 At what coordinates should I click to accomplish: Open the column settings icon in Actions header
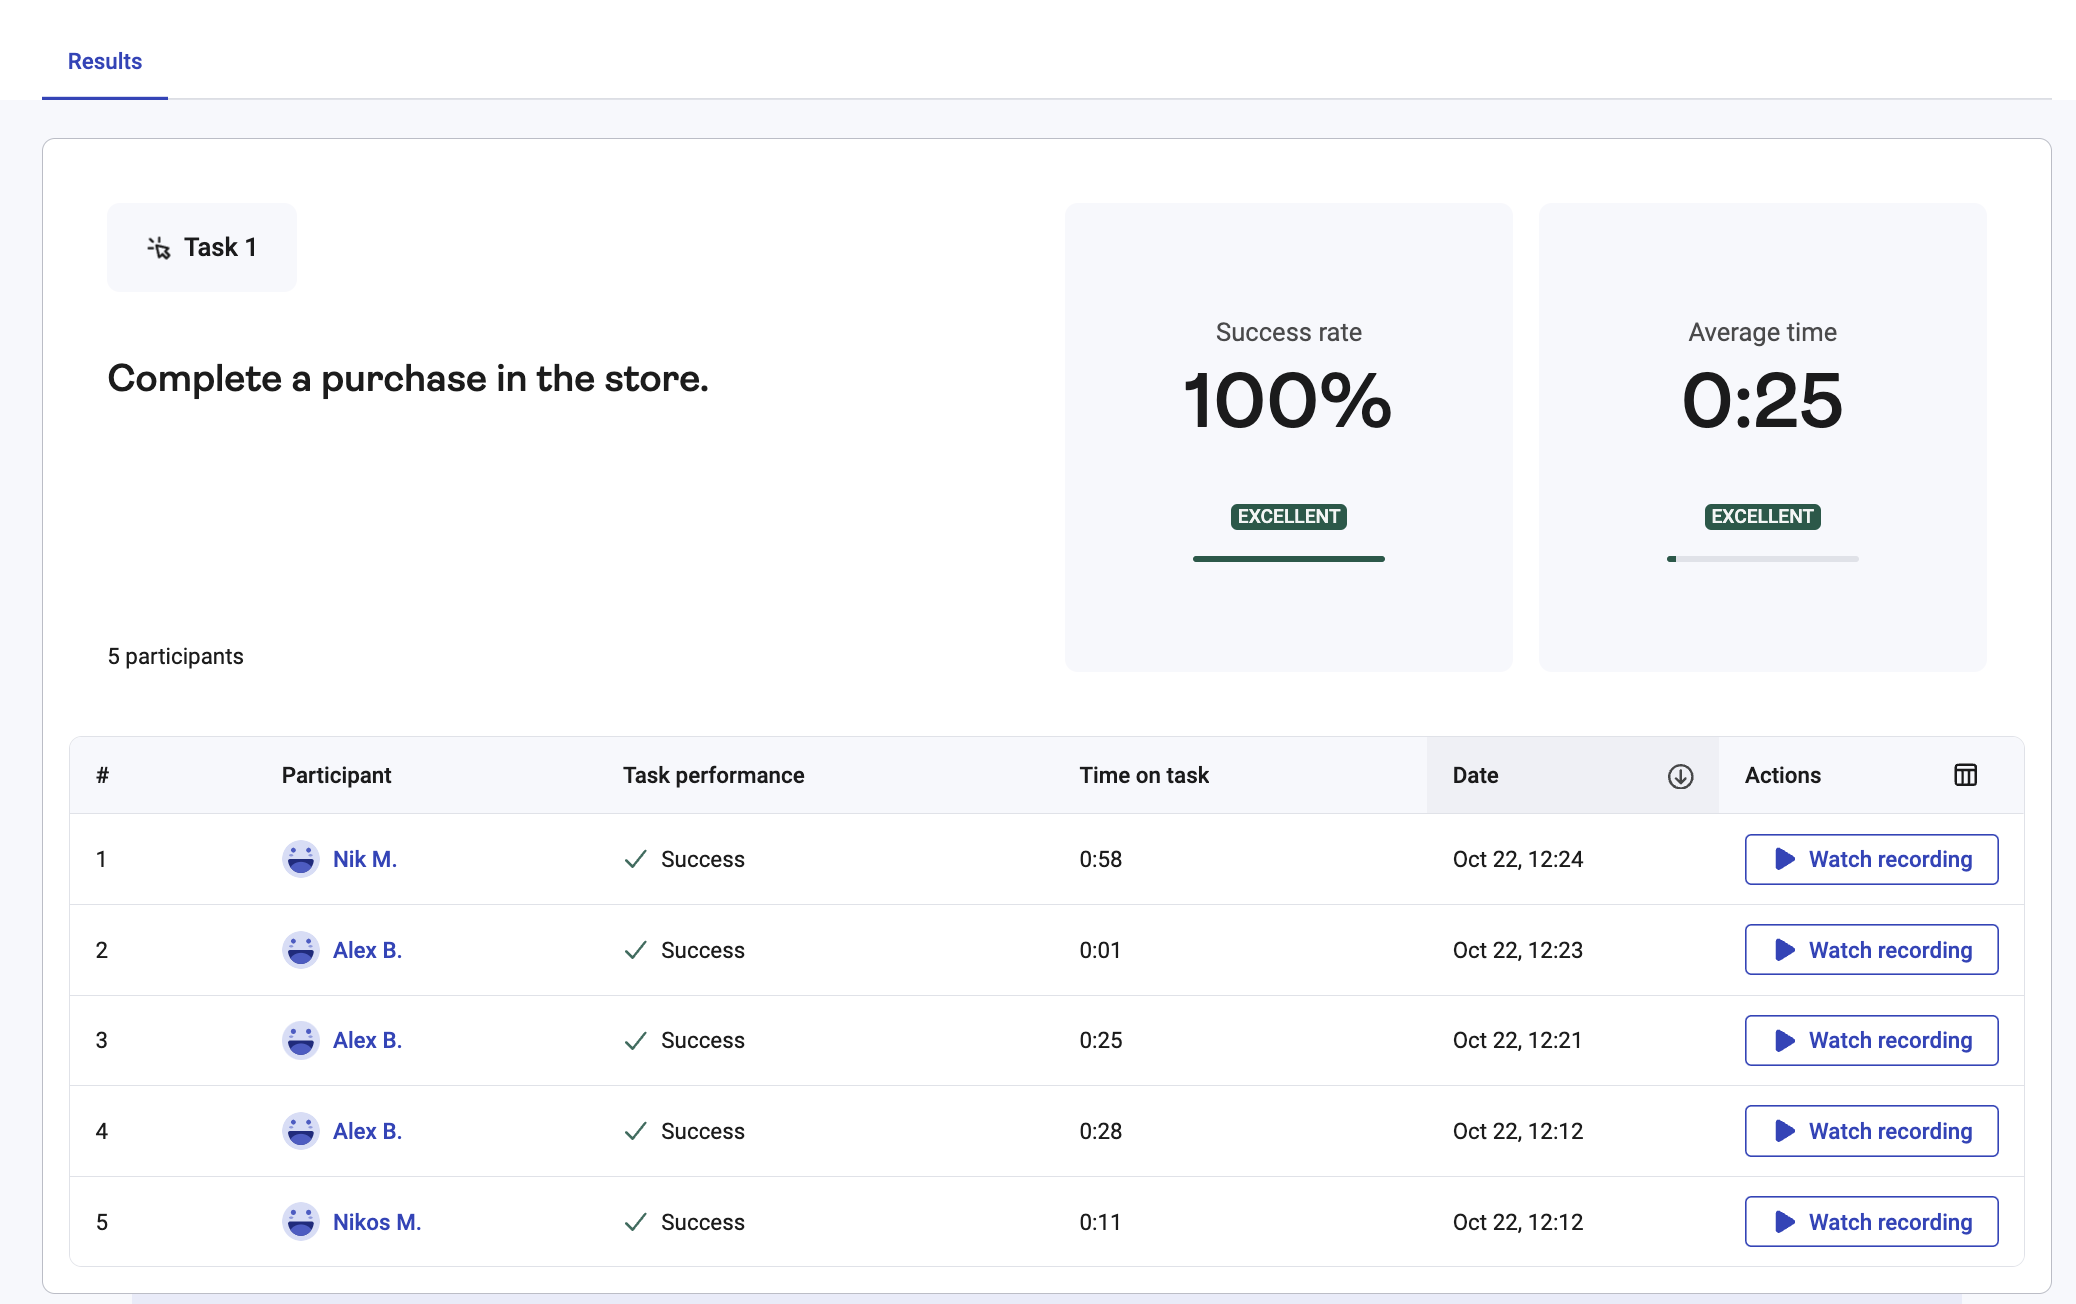click(x=1965, y=775)
